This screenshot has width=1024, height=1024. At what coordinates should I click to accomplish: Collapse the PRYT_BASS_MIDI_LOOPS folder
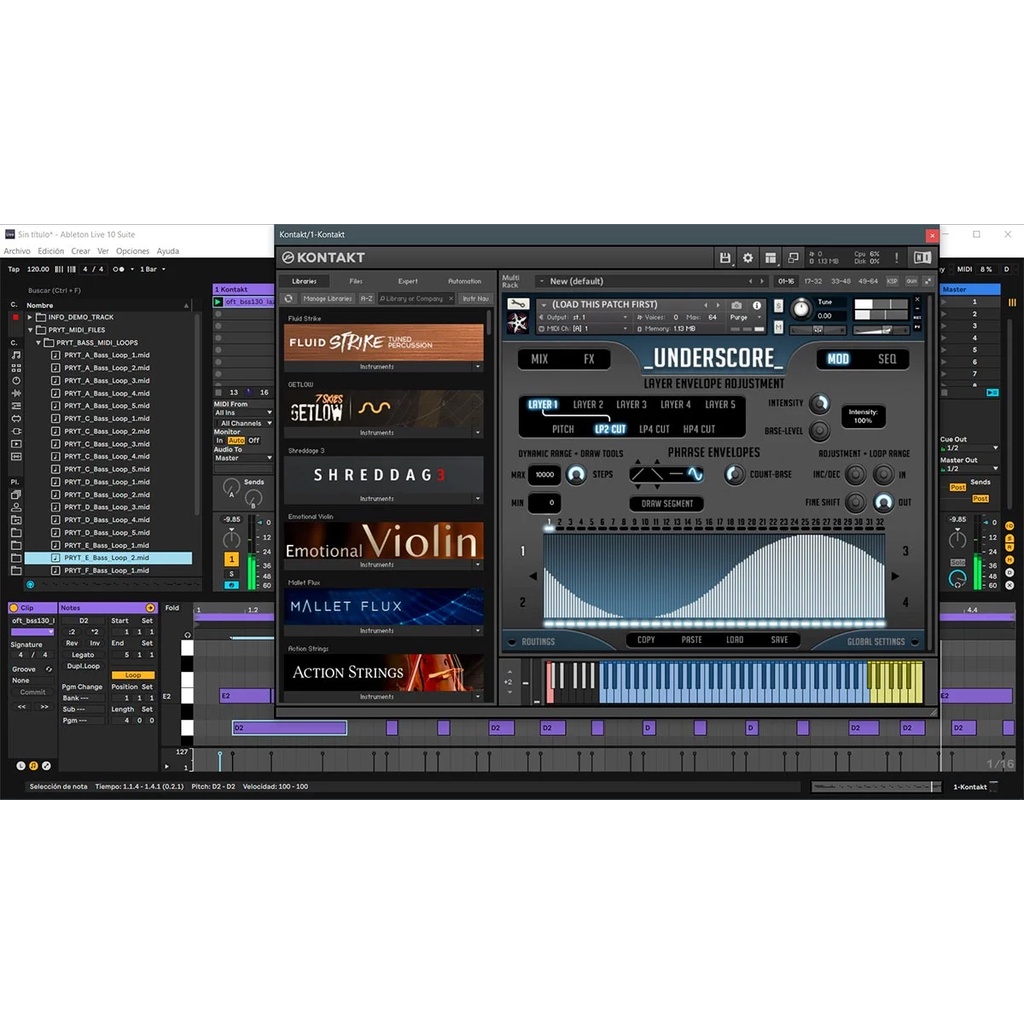tap(38, 342)
